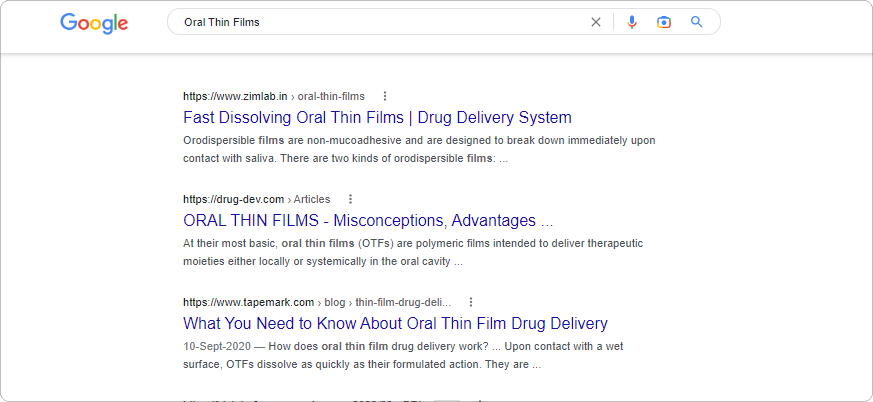This screenshot has width=873, height=402.
Task: Open three-dot menu for tapemark.com result
Action: (x=471, y=302)
